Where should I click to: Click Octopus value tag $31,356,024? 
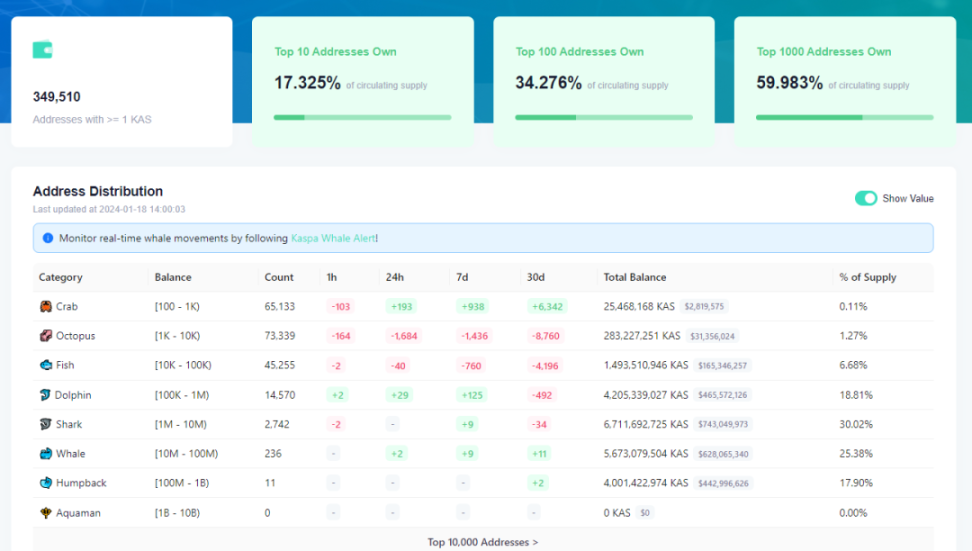click(x=712, y=336)
